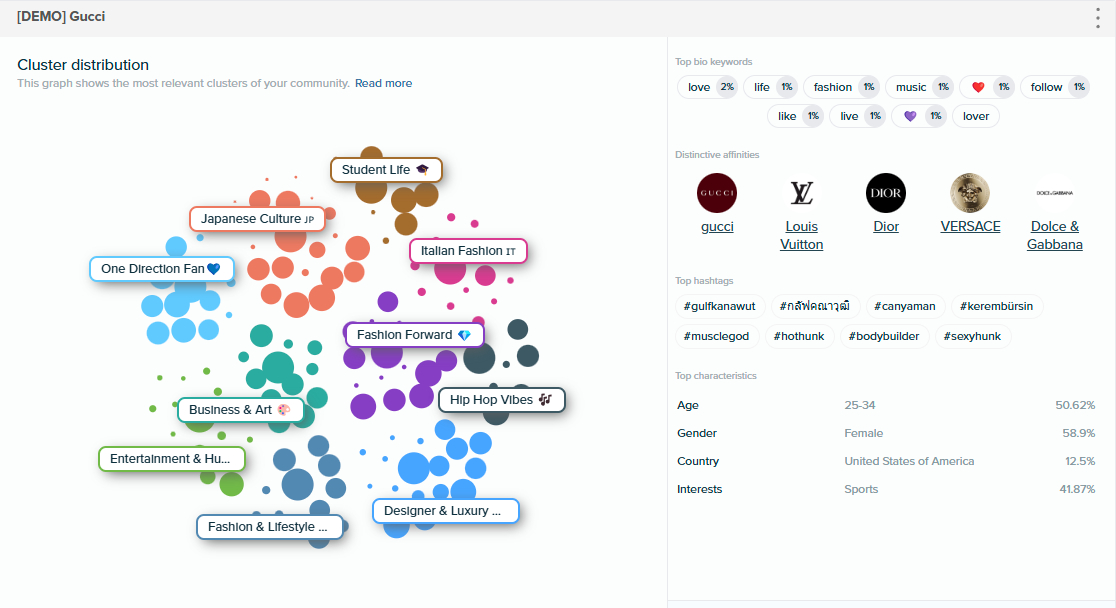Select the #bodybuilder hashtag chip
The height and width of the screenshot is (608, 1116).
(884, 336)
